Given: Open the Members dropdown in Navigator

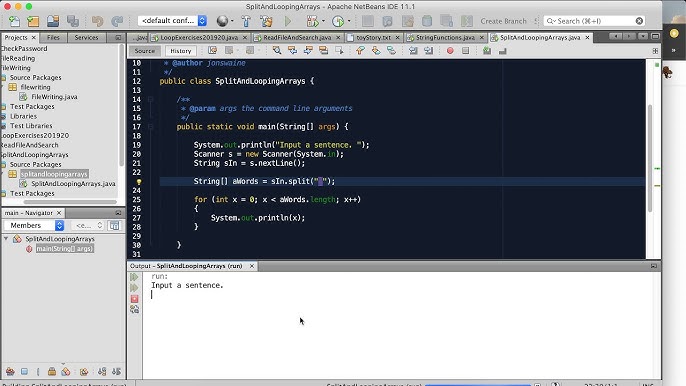Looking at the screenshot, I should (34, 225).
